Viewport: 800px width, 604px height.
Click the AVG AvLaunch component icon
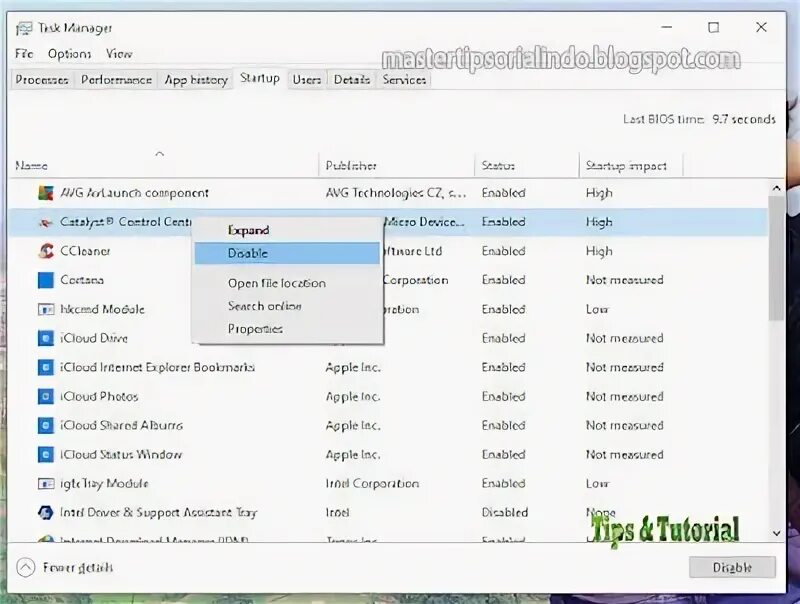pyautogui.click(x=45, y=193)
